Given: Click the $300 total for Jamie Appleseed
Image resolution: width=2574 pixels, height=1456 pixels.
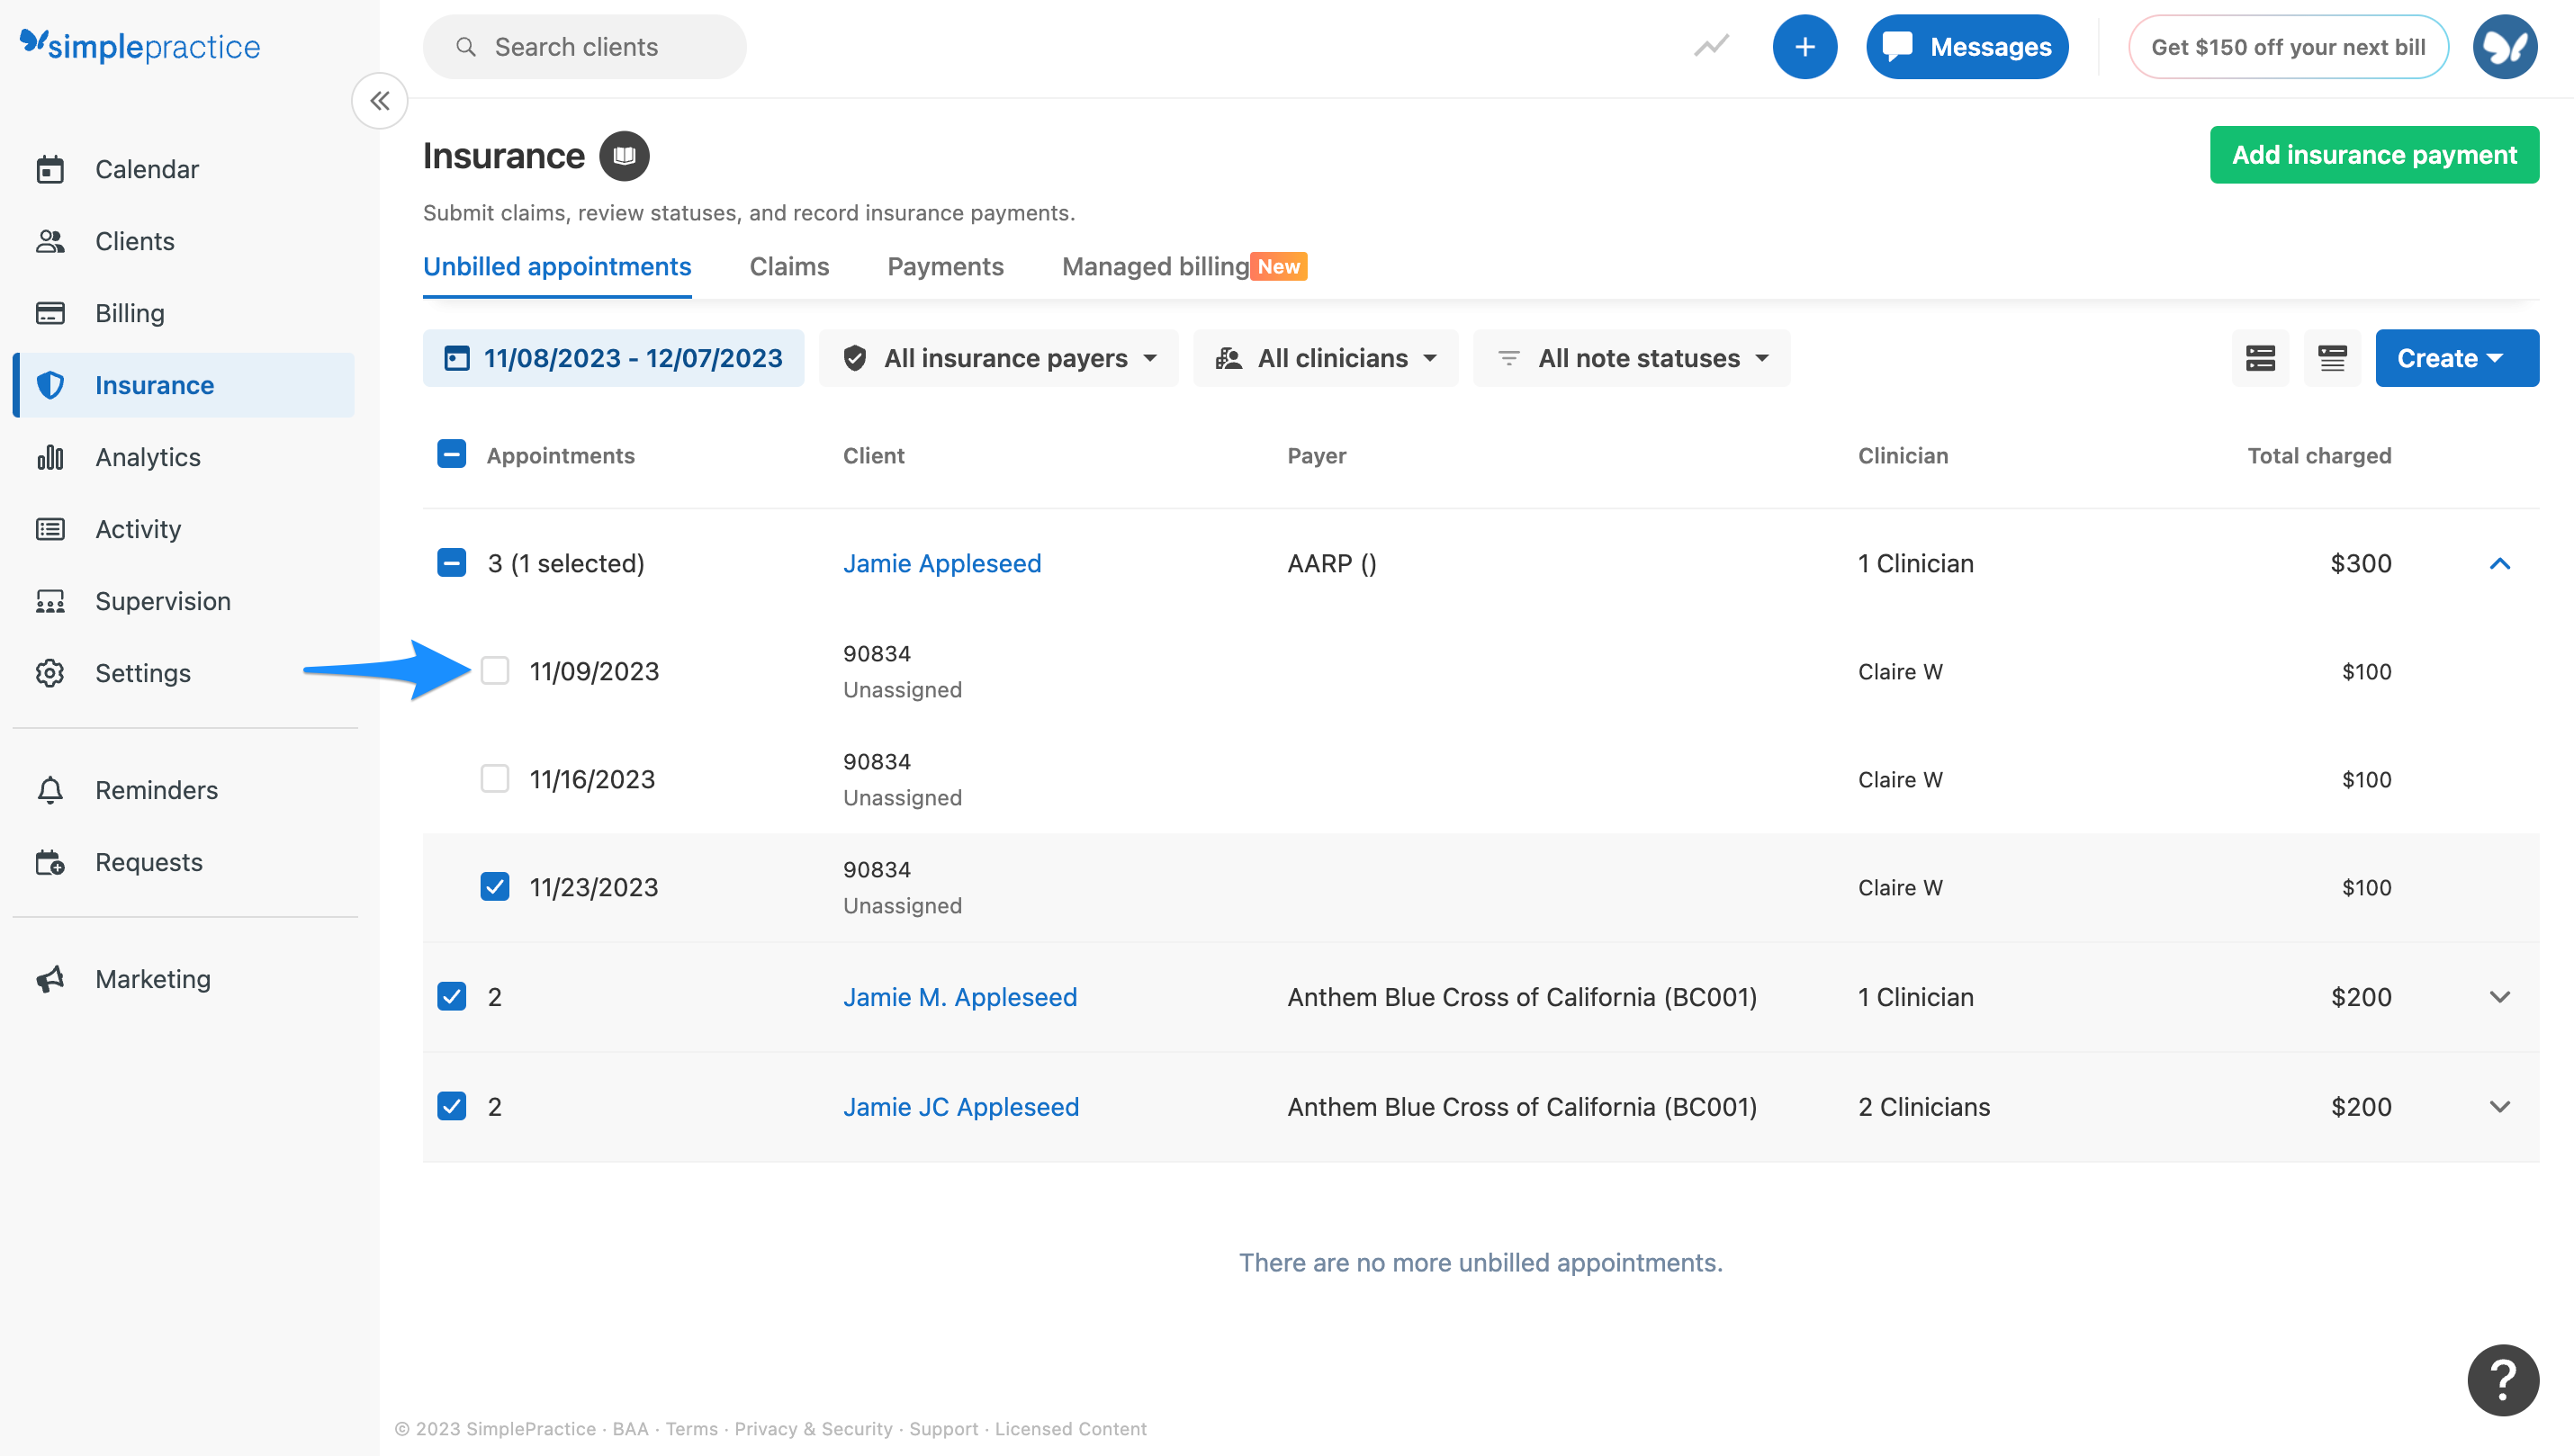Looking at the screenshot, I should (2360, 563).
